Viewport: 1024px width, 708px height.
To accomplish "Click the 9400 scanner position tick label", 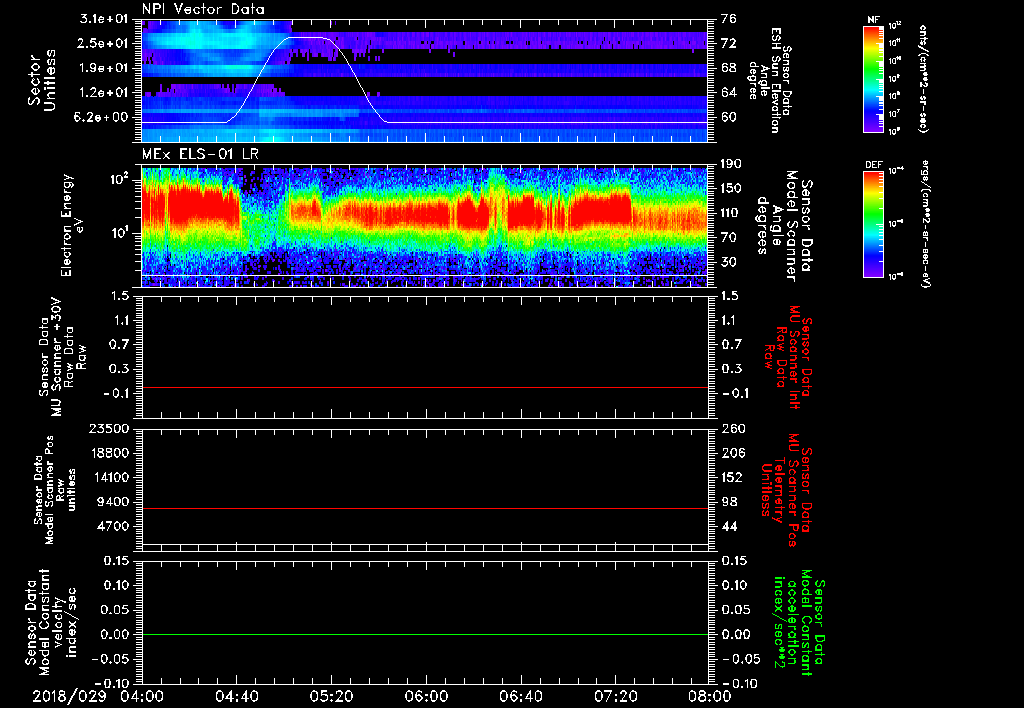I will click(112, 502).
